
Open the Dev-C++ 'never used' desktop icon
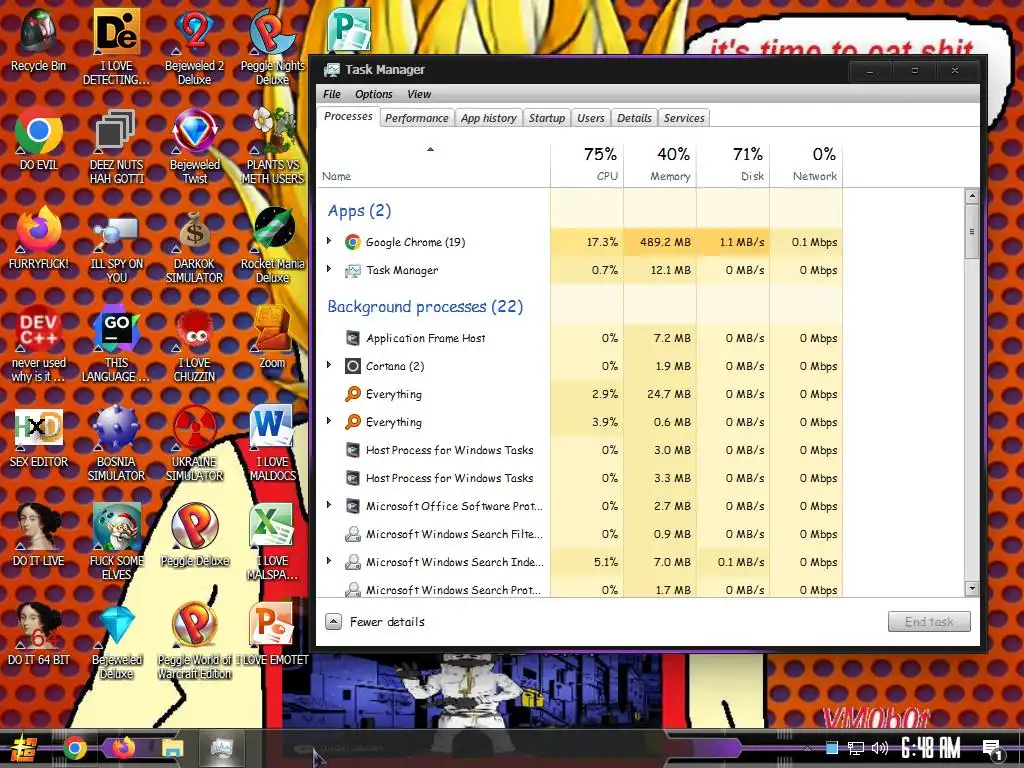[39, 344]
